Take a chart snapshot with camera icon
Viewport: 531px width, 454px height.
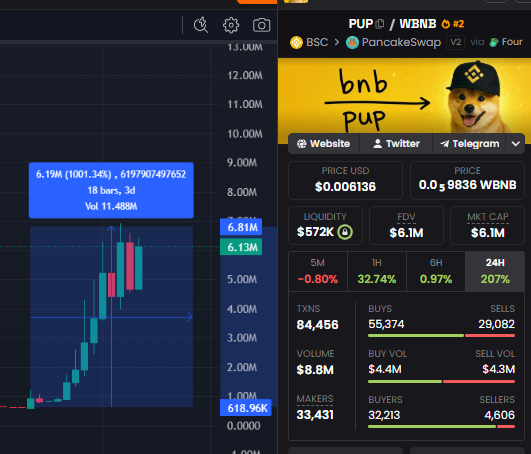261,25
